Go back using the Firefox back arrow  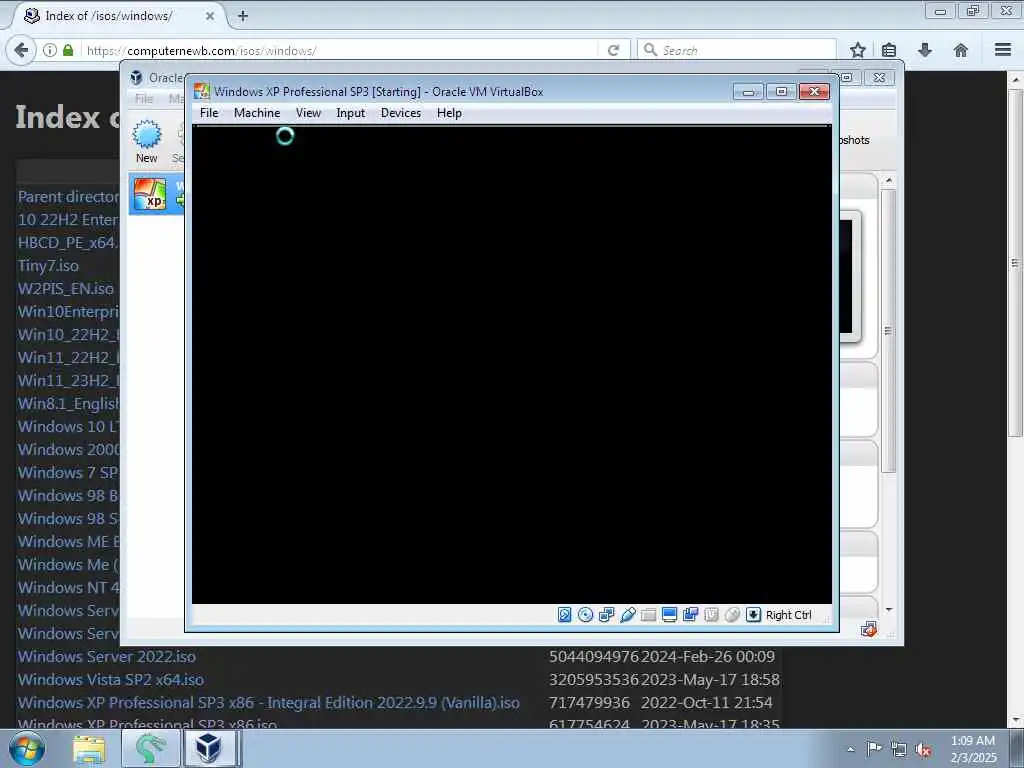[22, 50]
